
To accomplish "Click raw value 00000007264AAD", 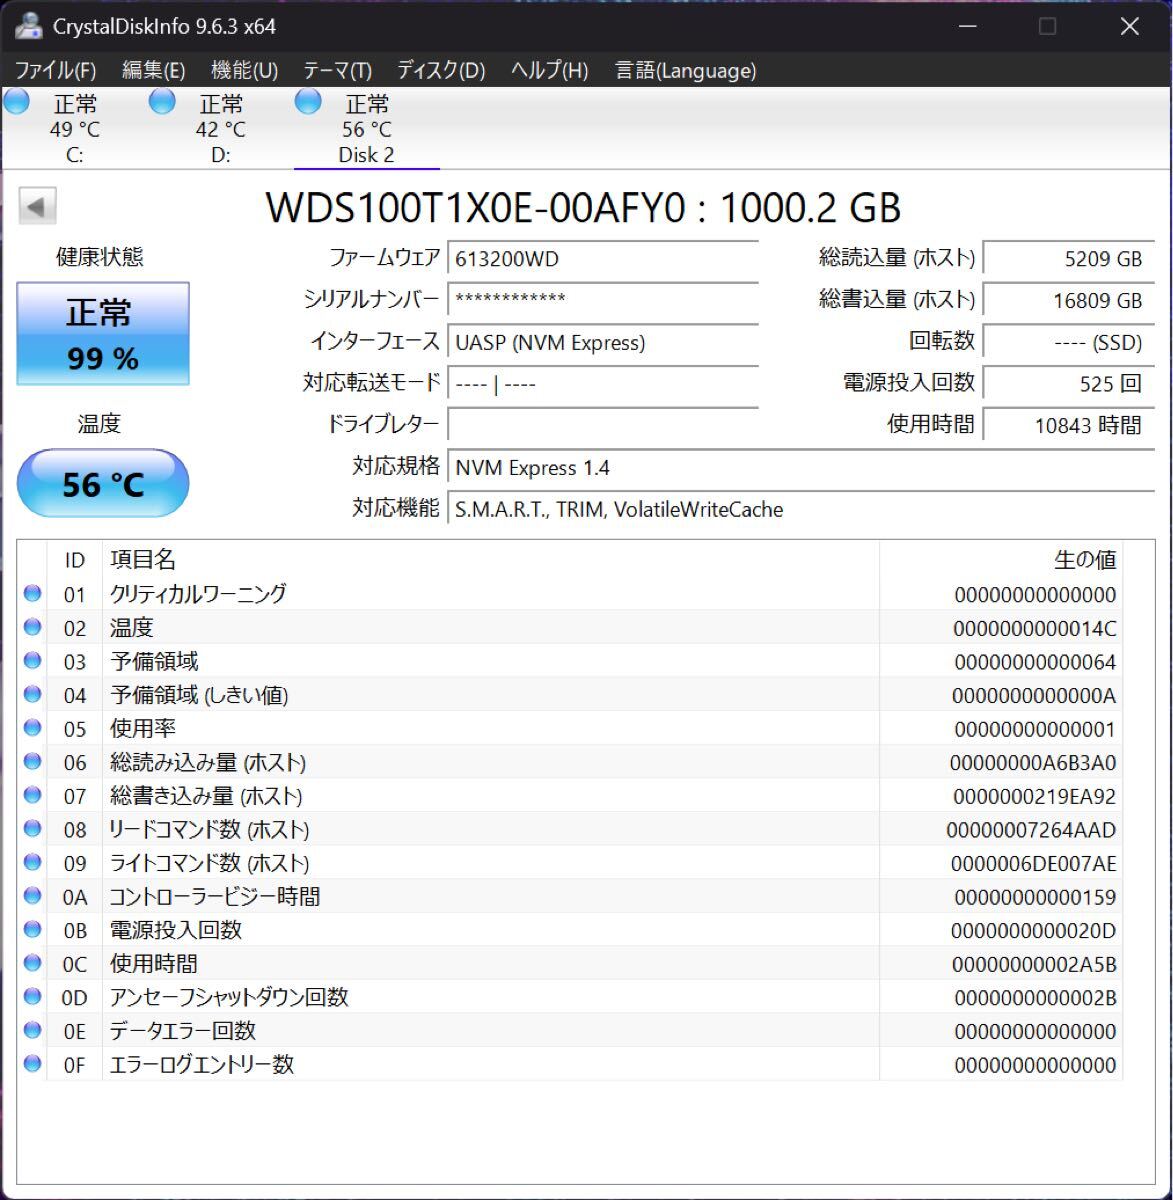I will tap(1031, 830).
